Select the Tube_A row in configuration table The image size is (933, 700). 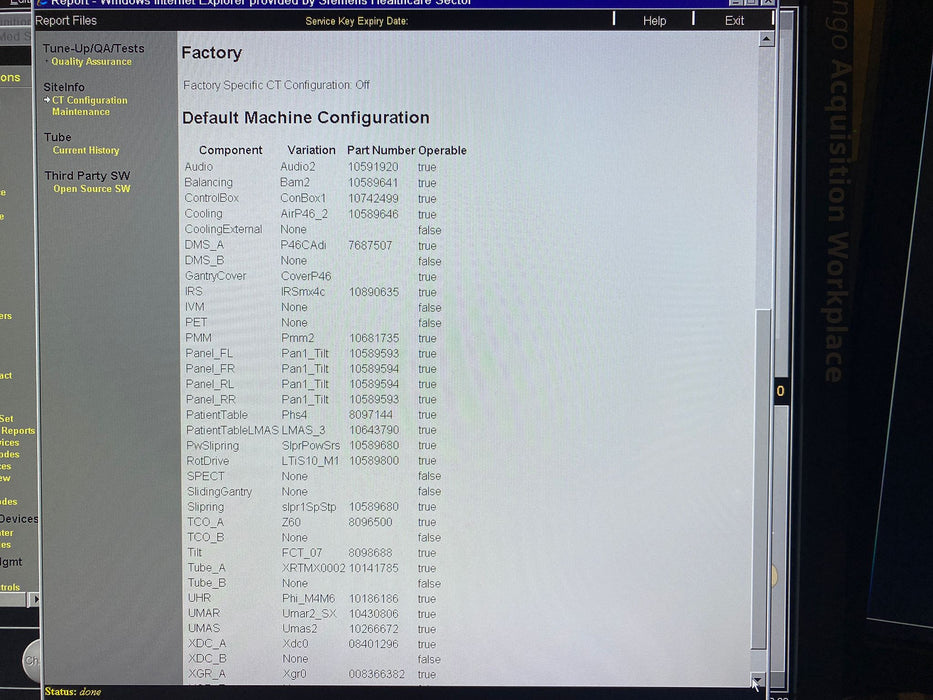[x=206, y=568]
